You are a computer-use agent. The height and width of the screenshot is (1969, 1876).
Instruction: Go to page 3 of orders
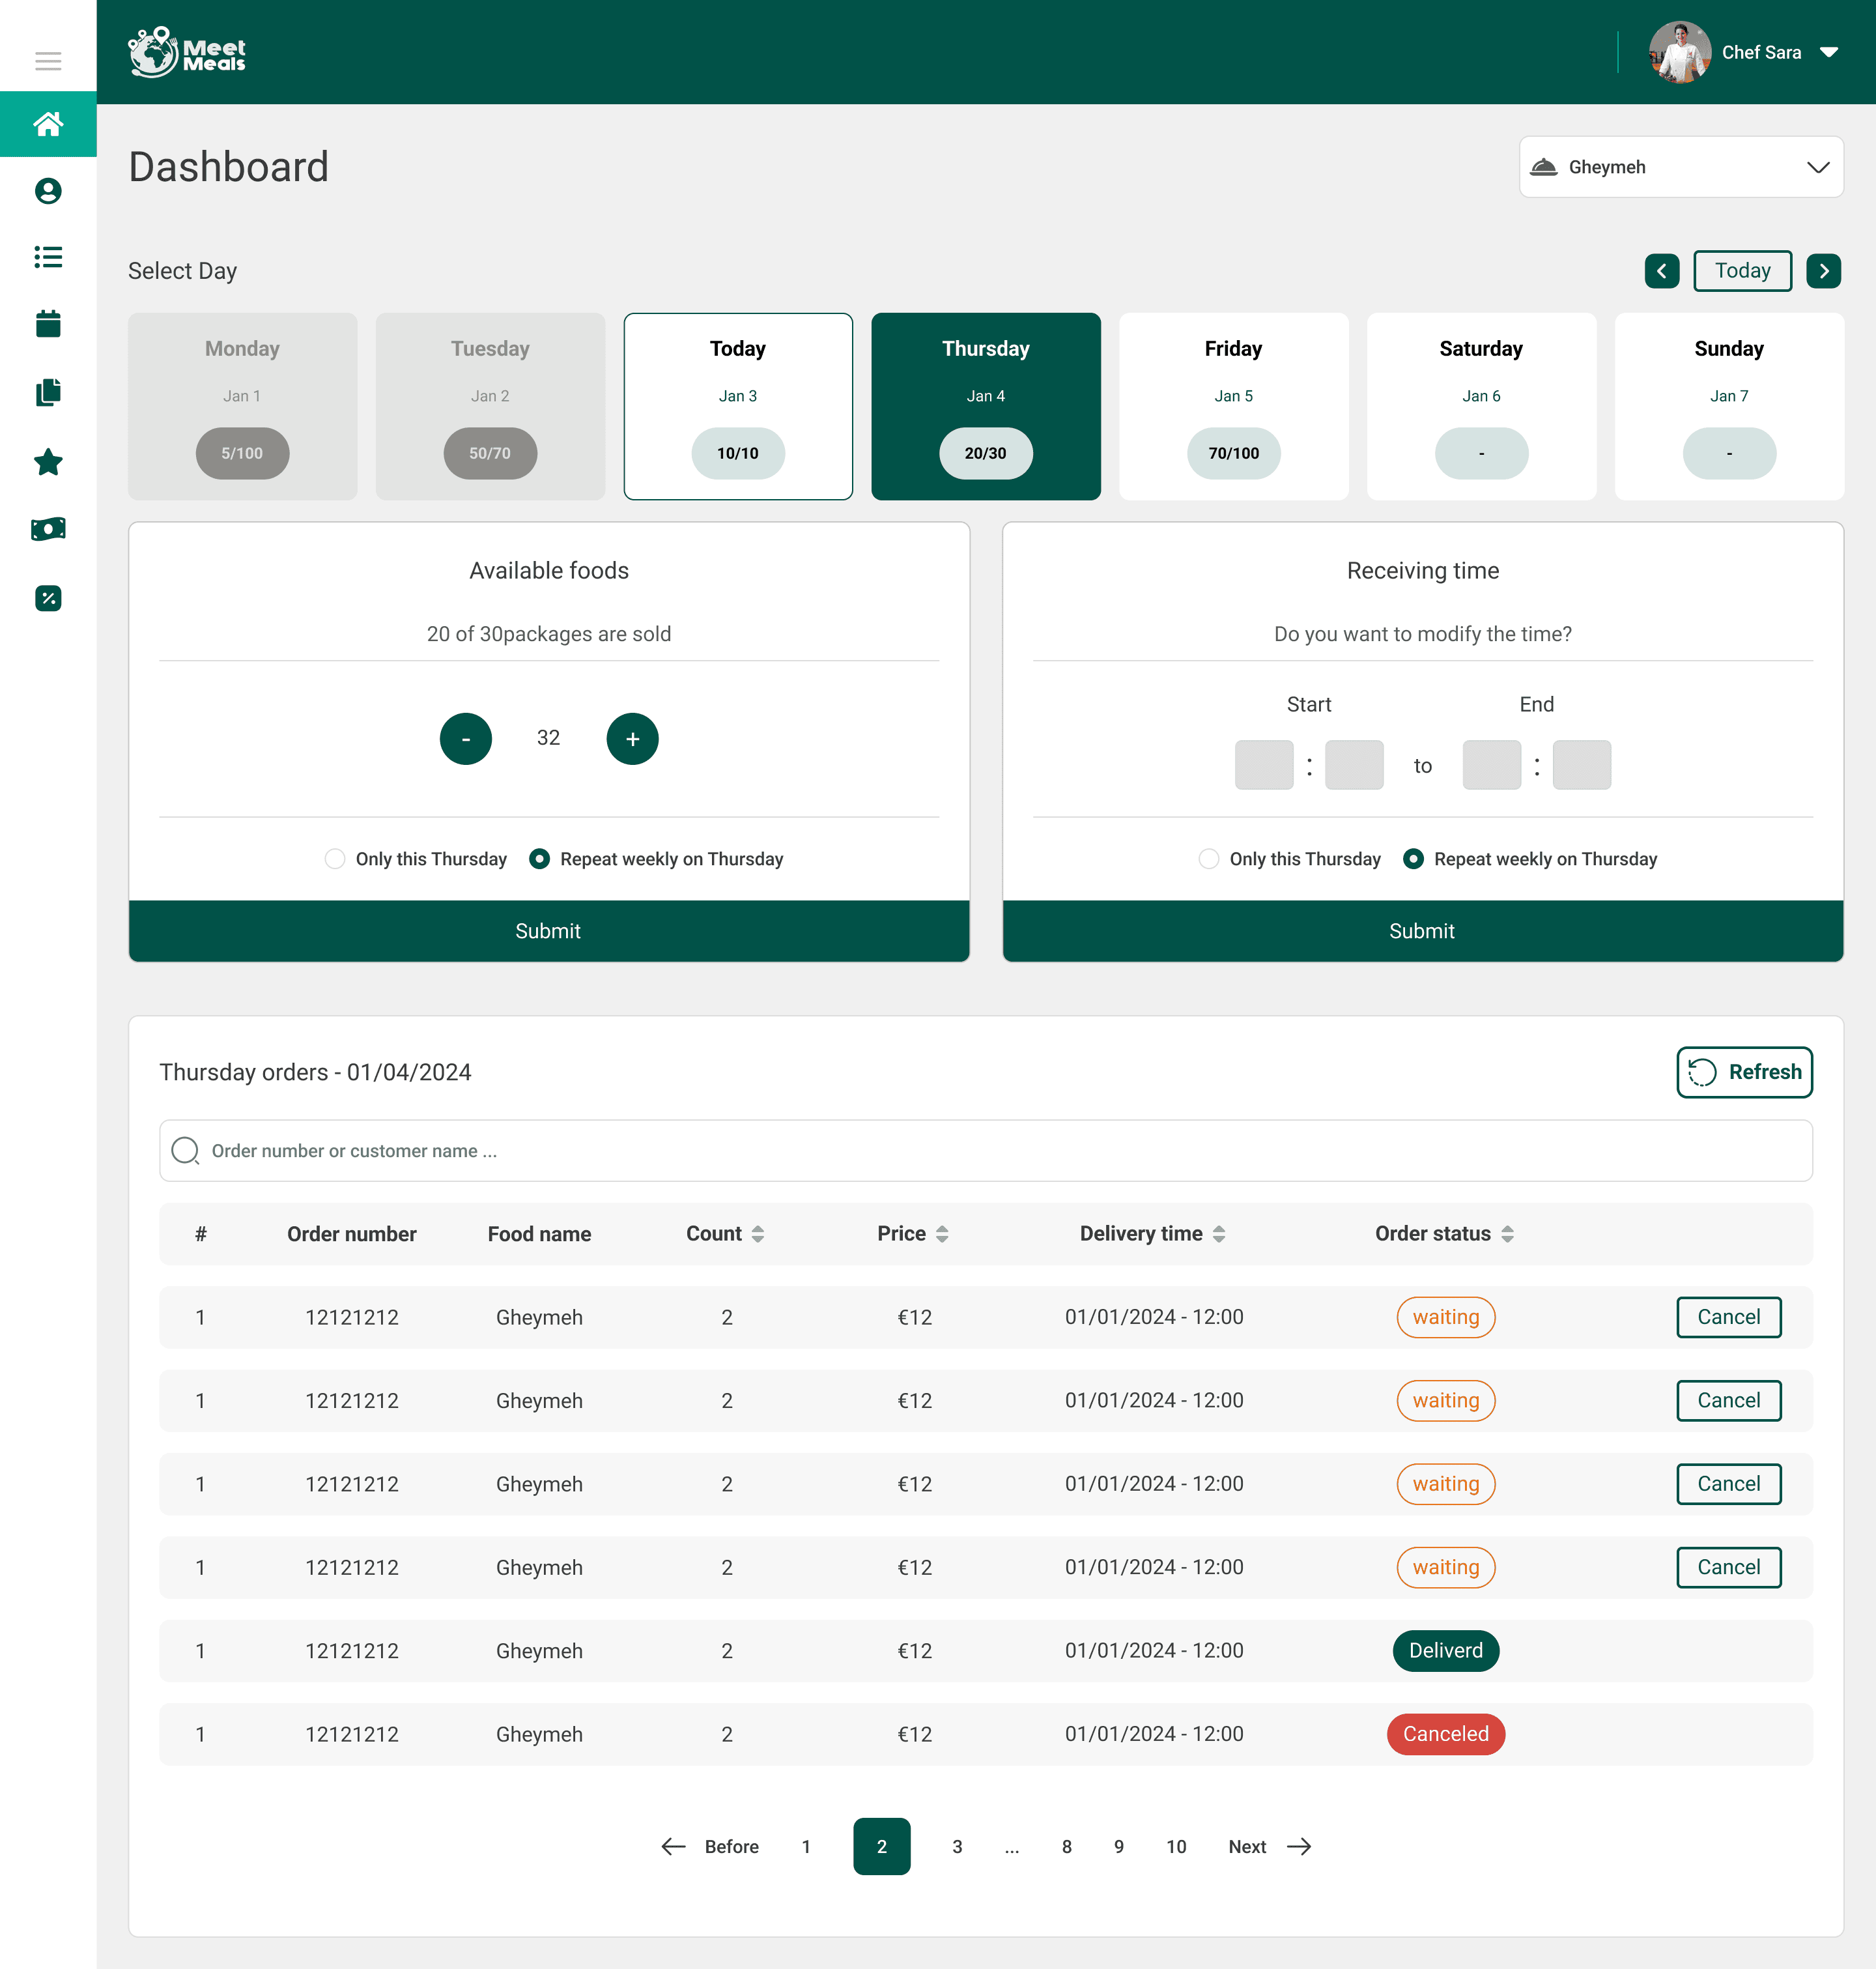[957, 1847]
